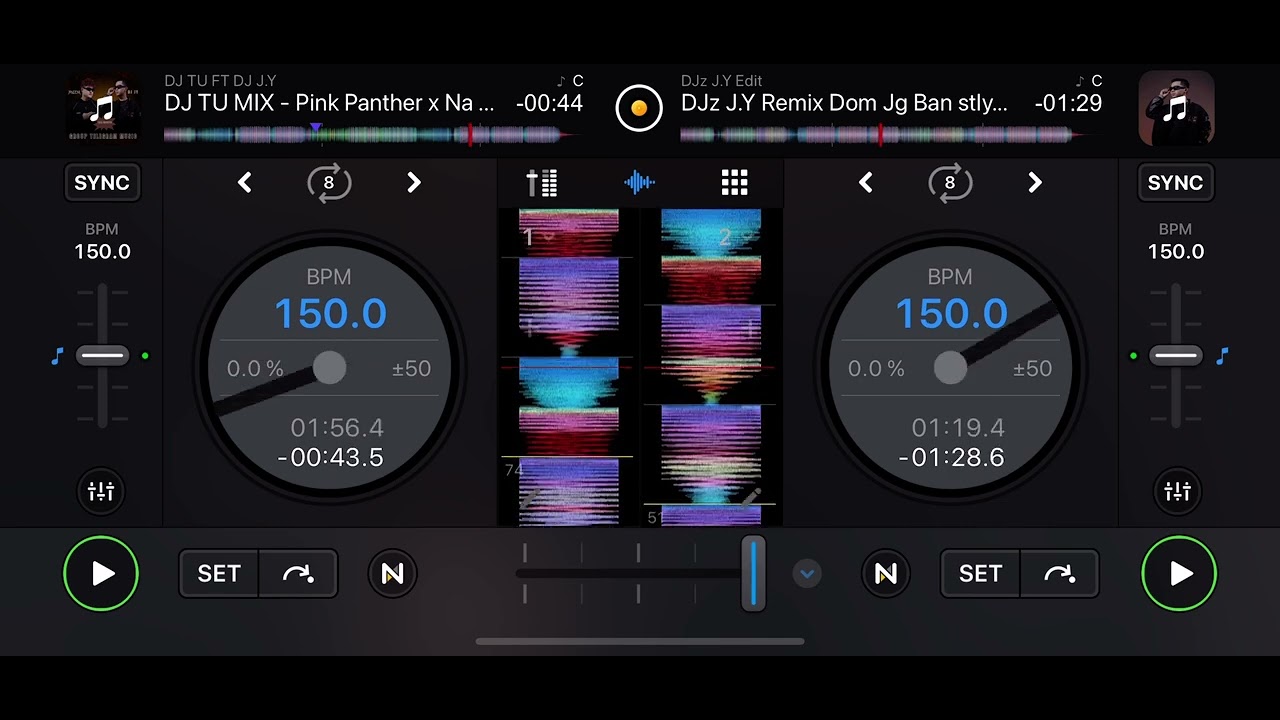This screenshot has width=1280, height=720.
Task: Set cue point on left deck
Action: (219, 574)
